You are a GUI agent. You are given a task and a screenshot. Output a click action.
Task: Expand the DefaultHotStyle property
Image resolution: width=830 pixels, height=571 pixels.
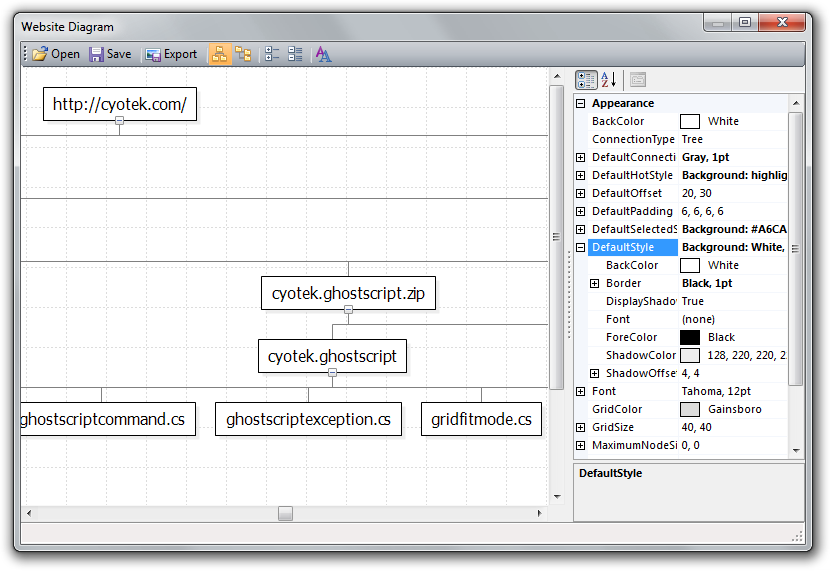point(581,175)
